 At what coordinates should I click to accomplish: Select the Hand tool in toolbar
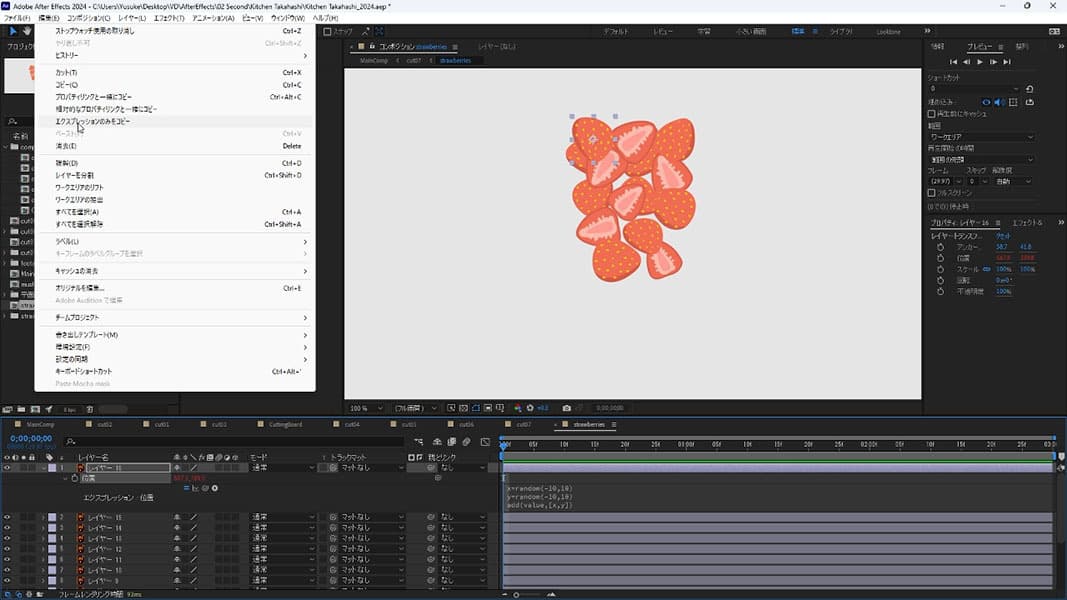[x=27, y=32]
